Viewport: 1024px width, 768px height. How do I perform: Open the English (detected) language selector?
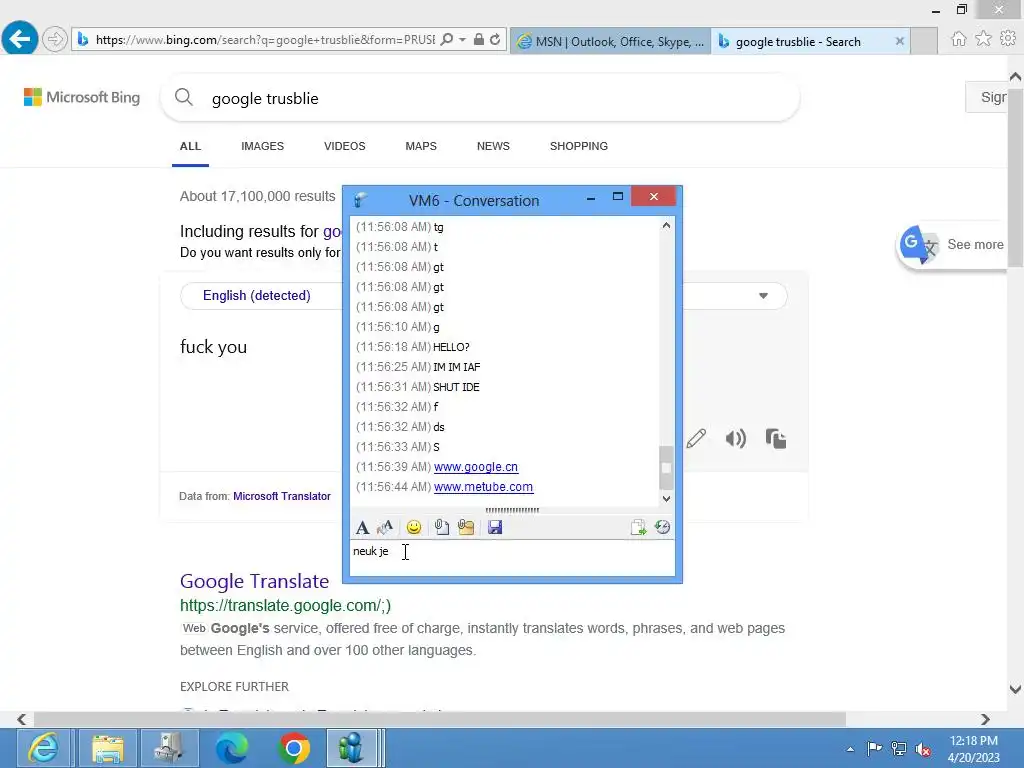coord(261,296)
